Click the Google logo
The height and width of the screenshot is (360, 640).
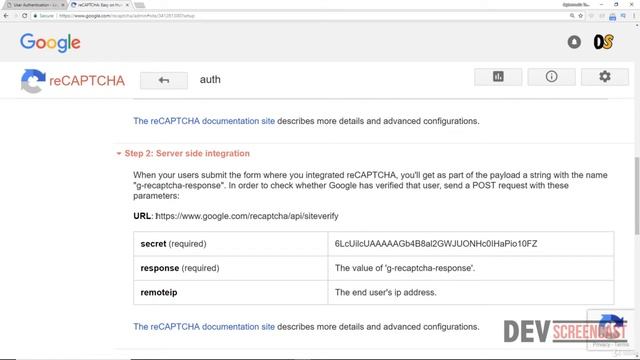50,43
